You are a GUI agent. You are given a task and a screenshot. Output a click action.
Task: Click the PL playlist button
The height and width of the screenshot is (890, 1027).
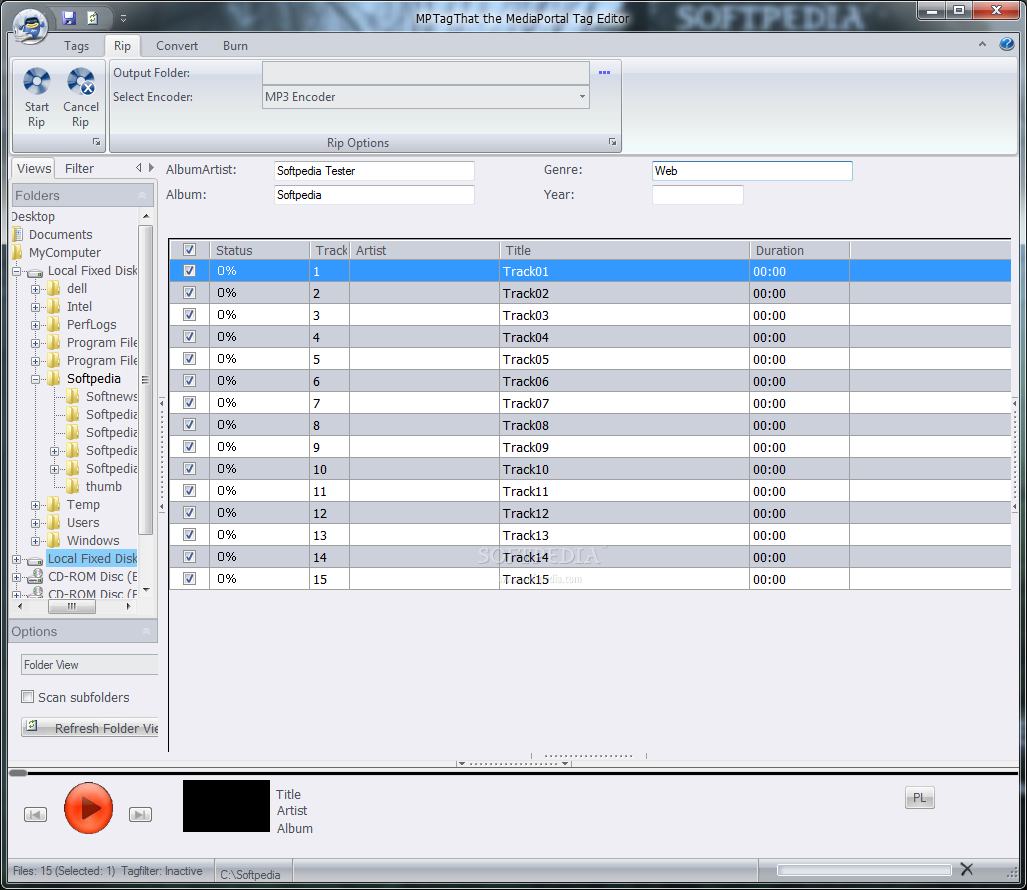920,798
